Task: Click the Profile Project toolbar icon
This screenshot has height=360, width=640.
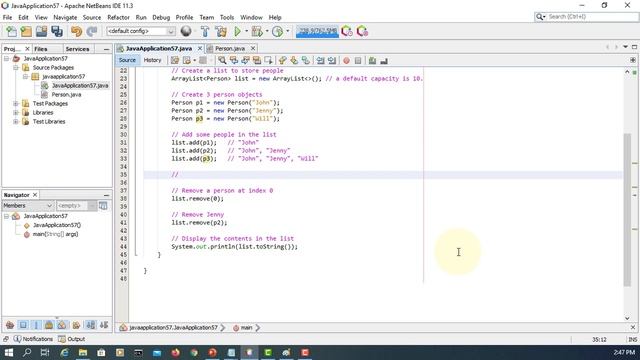Action: coord(278,31)
